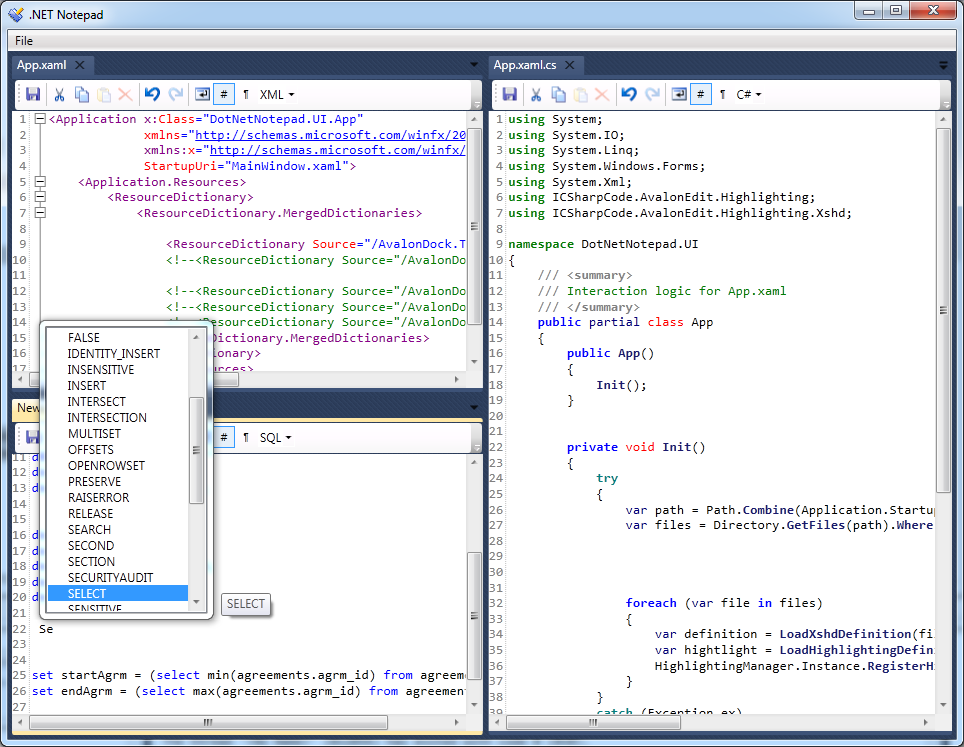
Task: Click scroll-up arrow in autocomplete list
Action: click(x=196, y=337)
